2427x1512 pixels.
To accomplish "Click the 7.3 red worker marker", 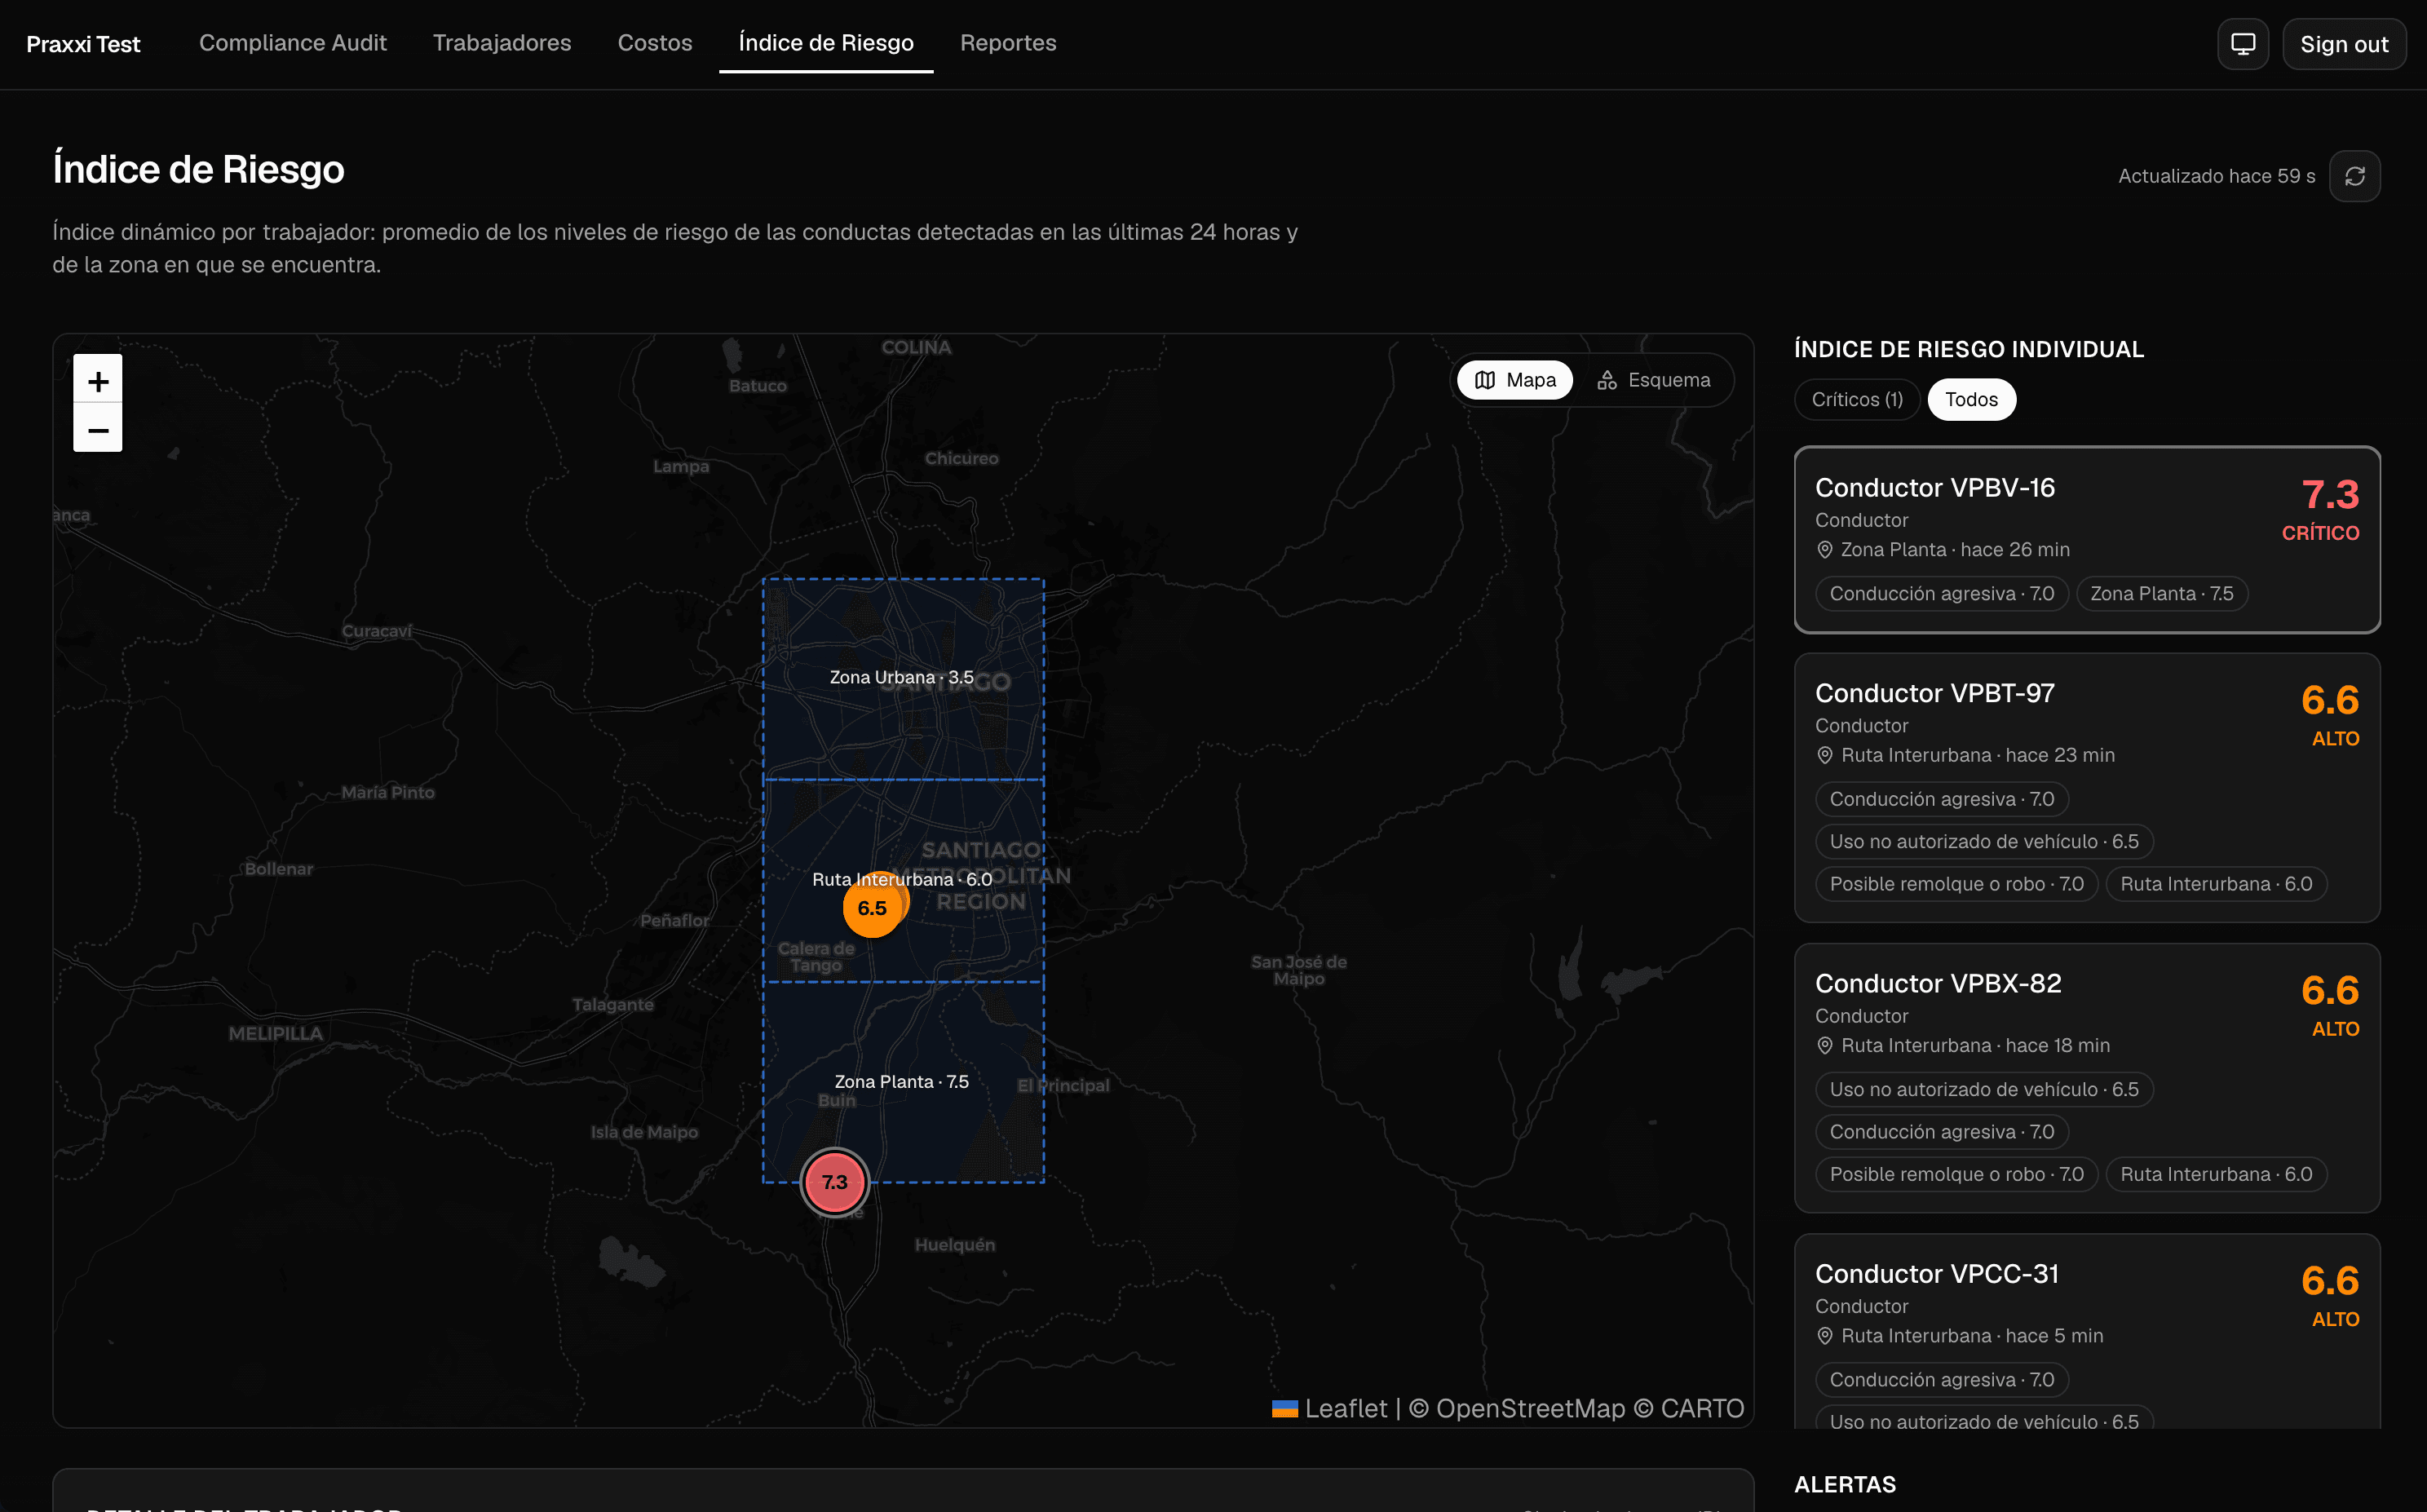I will (835, 1182).
